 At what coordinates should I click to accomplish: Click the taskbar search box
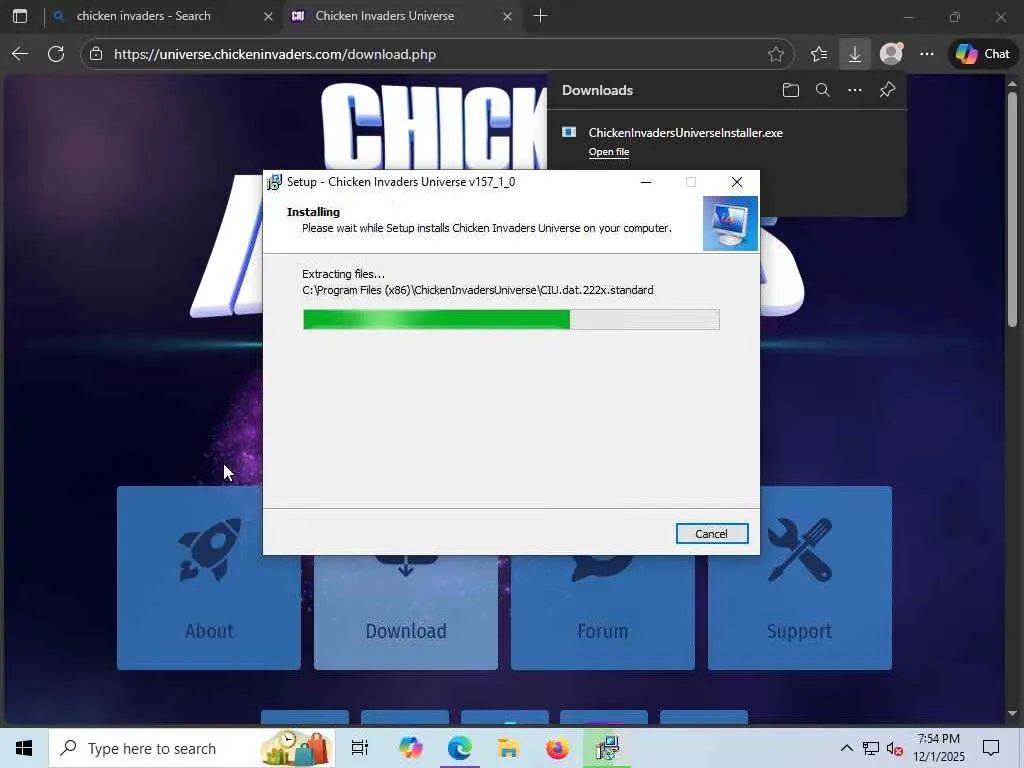pyautogui.click(x=192, y=748)
